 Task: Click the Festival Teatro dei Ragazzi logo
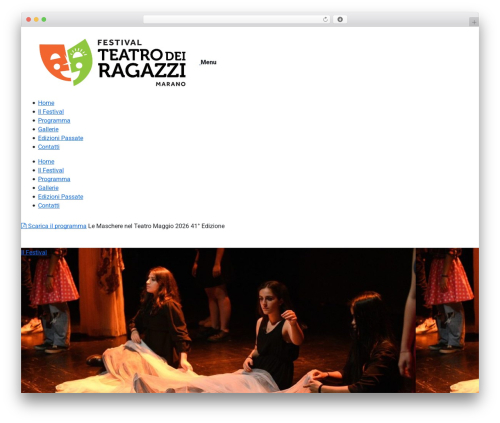click(113, 62)
